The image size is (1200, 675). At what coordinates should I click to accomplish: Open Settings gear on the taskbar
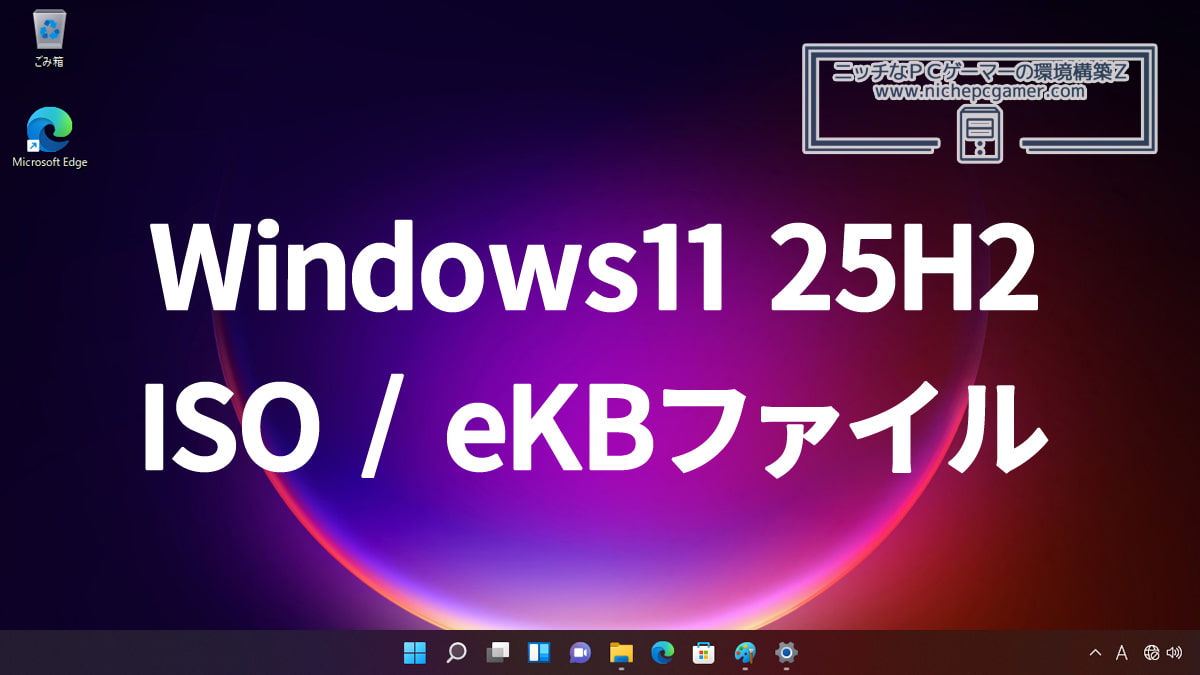(x=786, y=653)
